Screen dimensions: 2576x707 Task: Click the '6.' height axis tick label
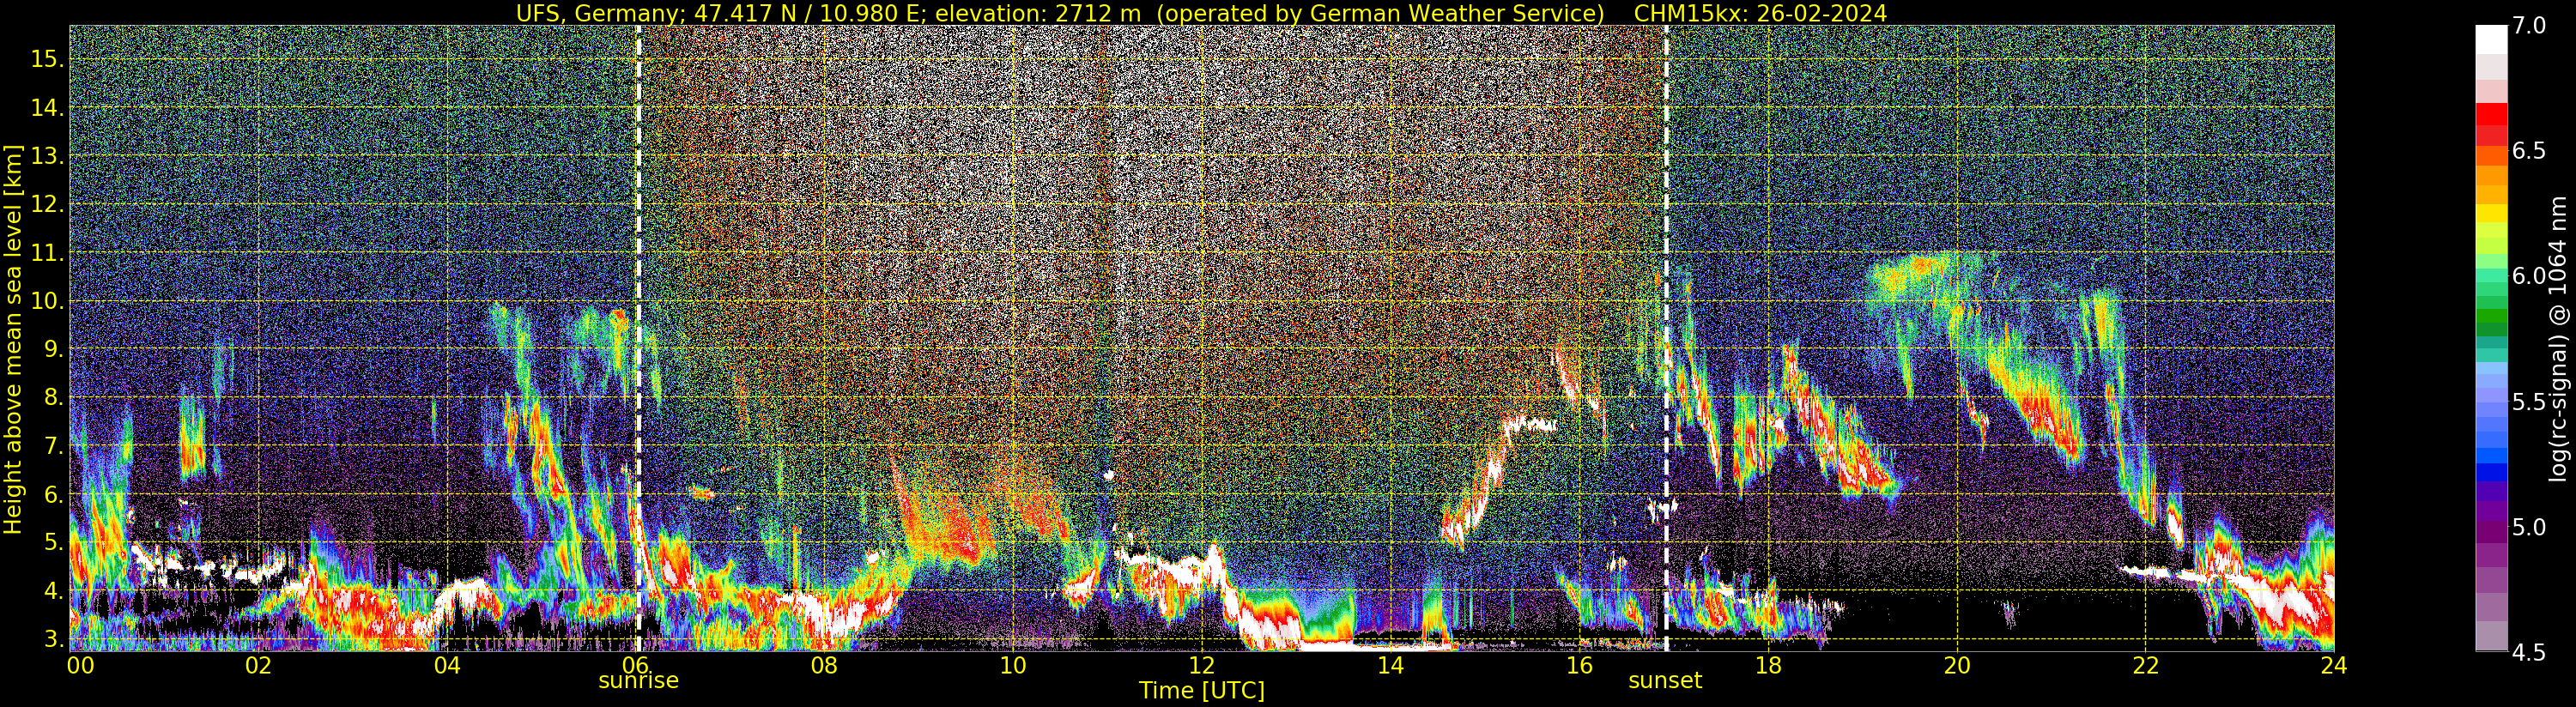click(53, 494)
